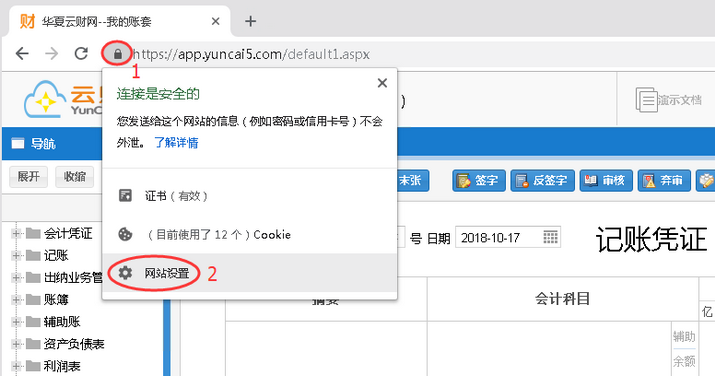
Task: Go back using the back arrow
Action: click(22, 54)
